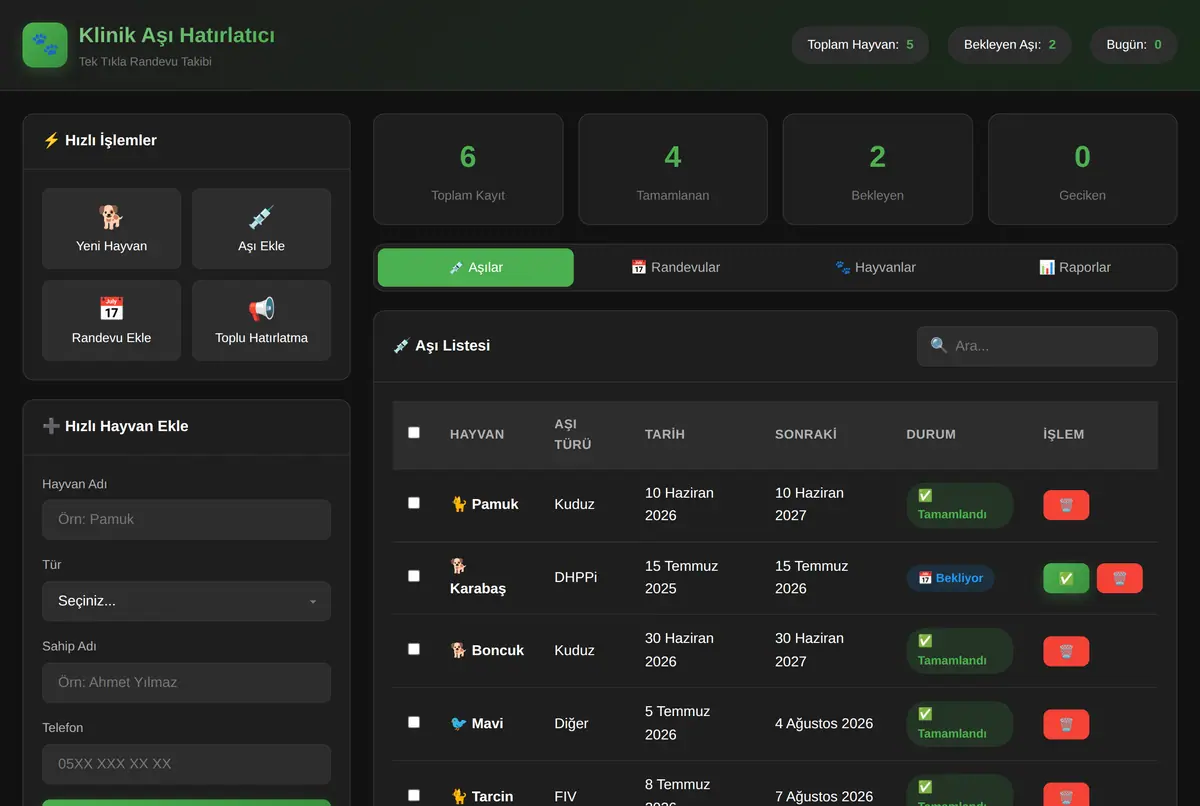This screenshot has height=806, width=1200.
Task: Click the Bekliyor status badge for Karabaş
Action: (950, 578)
